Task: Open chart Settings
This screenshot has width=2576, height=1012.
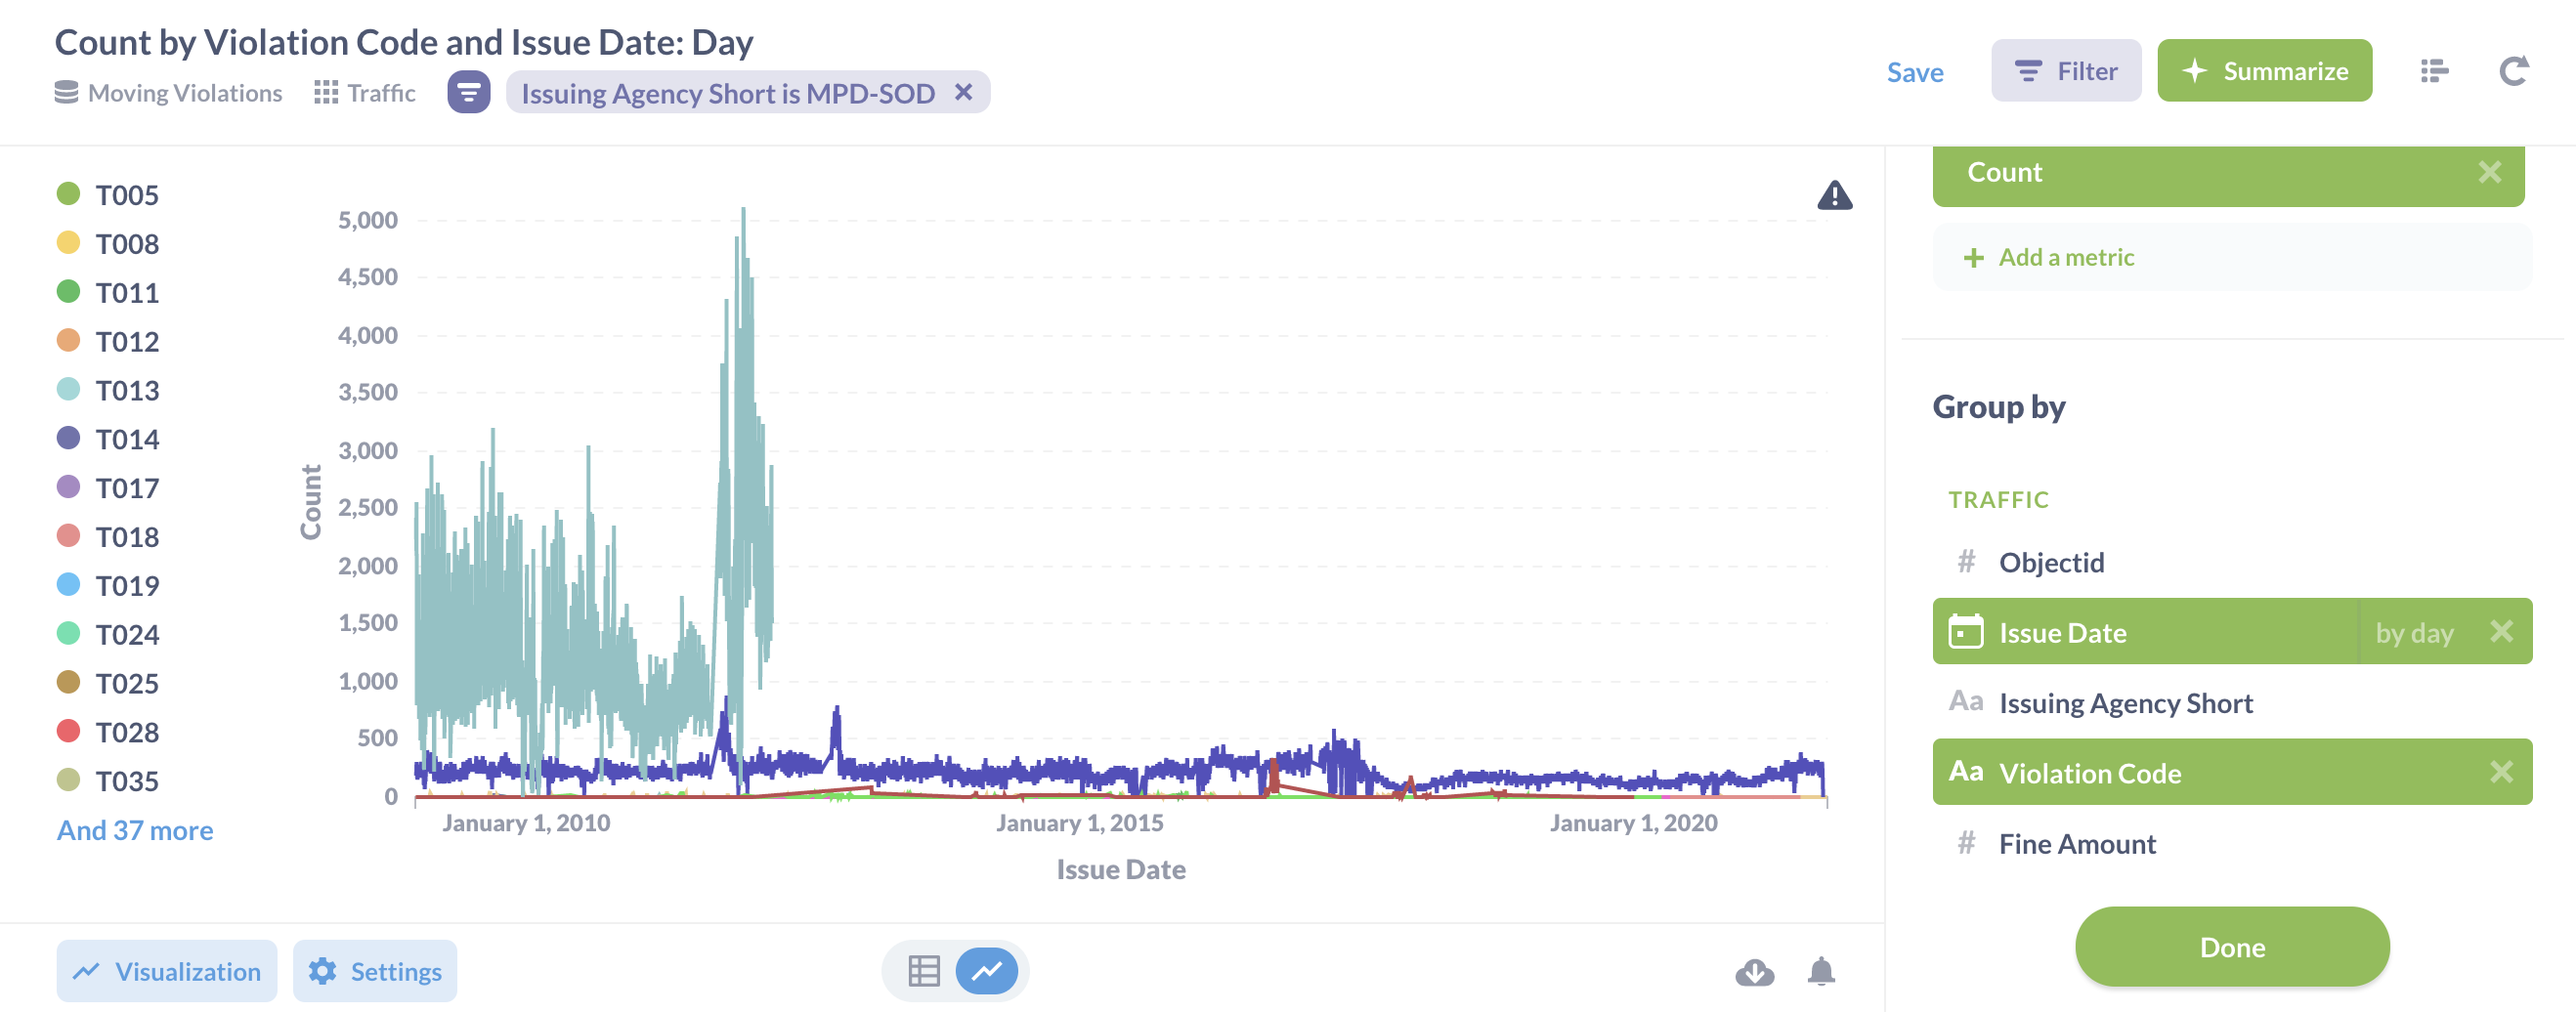Action: click(375, 971)
